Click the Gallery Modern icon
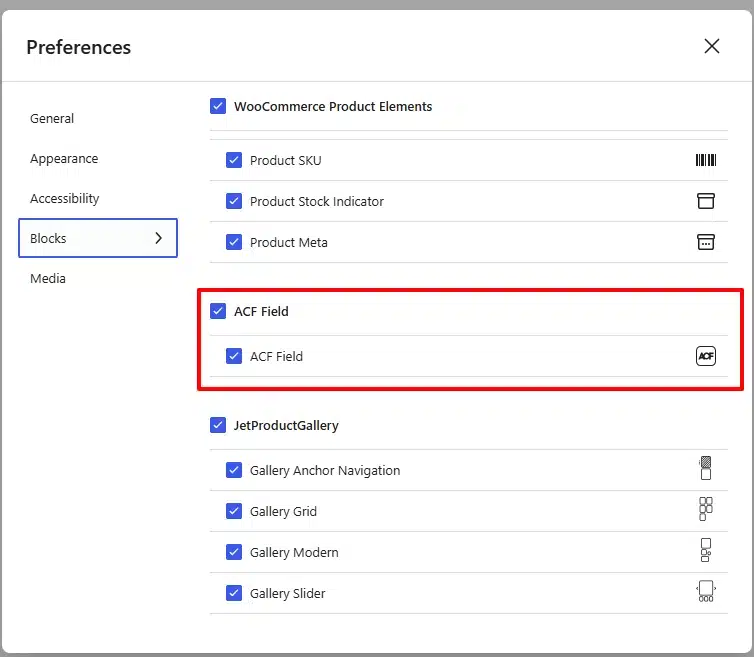The image size is (754, 657). click(705, 550)
